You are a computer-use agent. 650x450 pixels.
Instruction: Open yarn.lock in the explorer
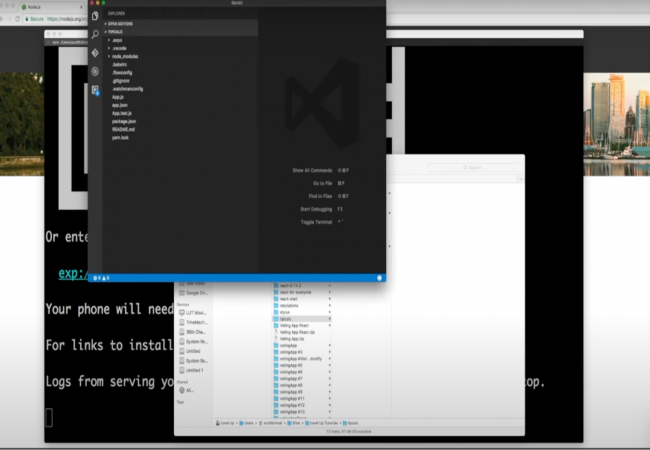120,138
